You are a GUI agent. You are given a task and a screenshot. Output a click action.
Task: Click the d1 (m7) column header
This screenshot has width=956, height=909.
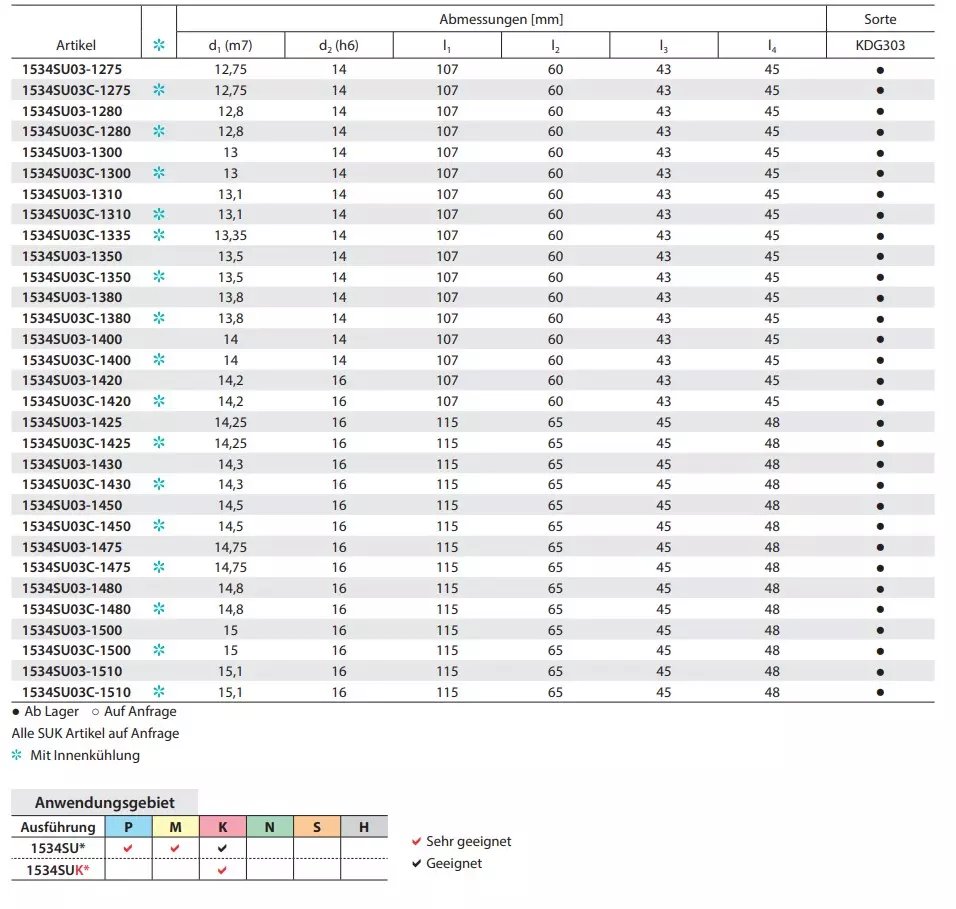click(231, 46)
